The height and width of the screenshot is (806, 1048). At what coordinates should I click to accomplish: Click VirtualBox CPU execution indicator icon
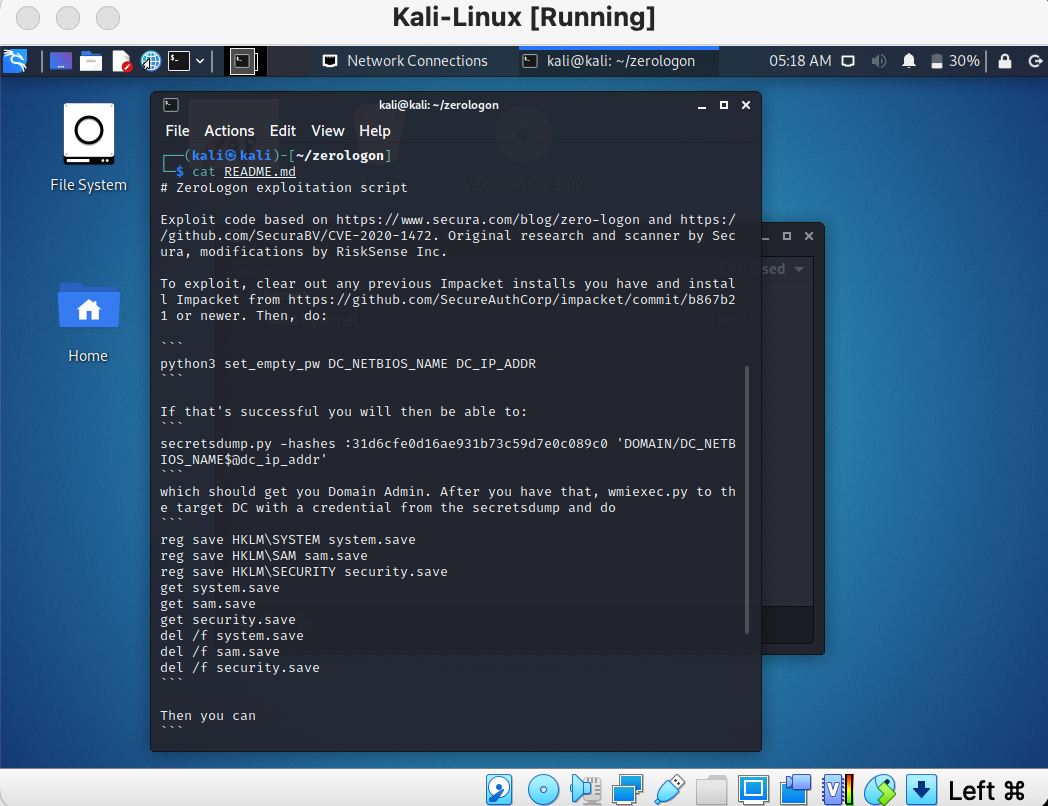(x=838, y=789)
